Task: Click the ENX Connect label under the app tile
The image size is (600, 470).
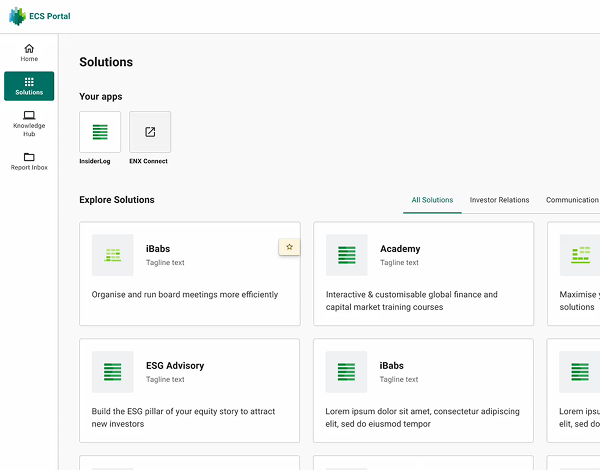Action: pyautogui.click(x=148, y=161)
